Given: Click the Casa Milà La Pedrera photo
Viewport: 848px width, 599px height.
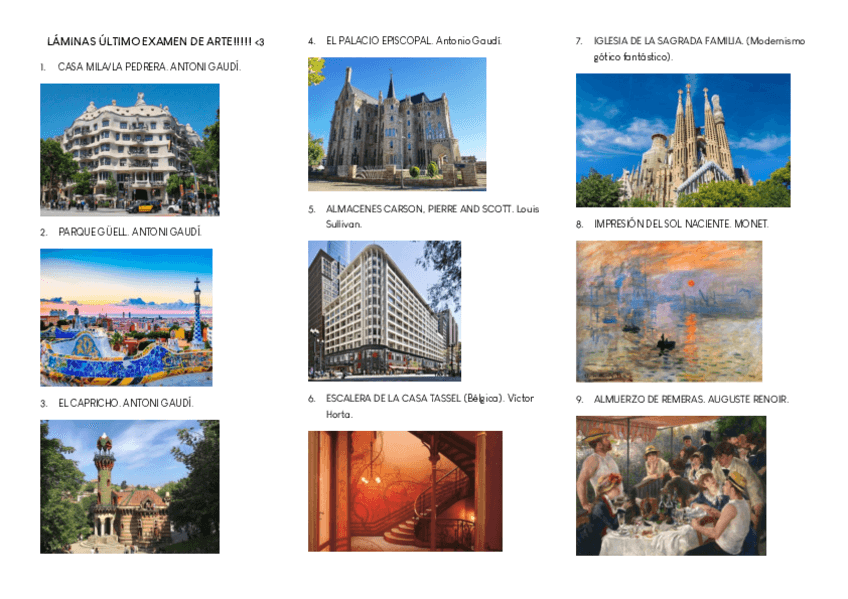Looking at the screenshot, I should coord(130,150).
